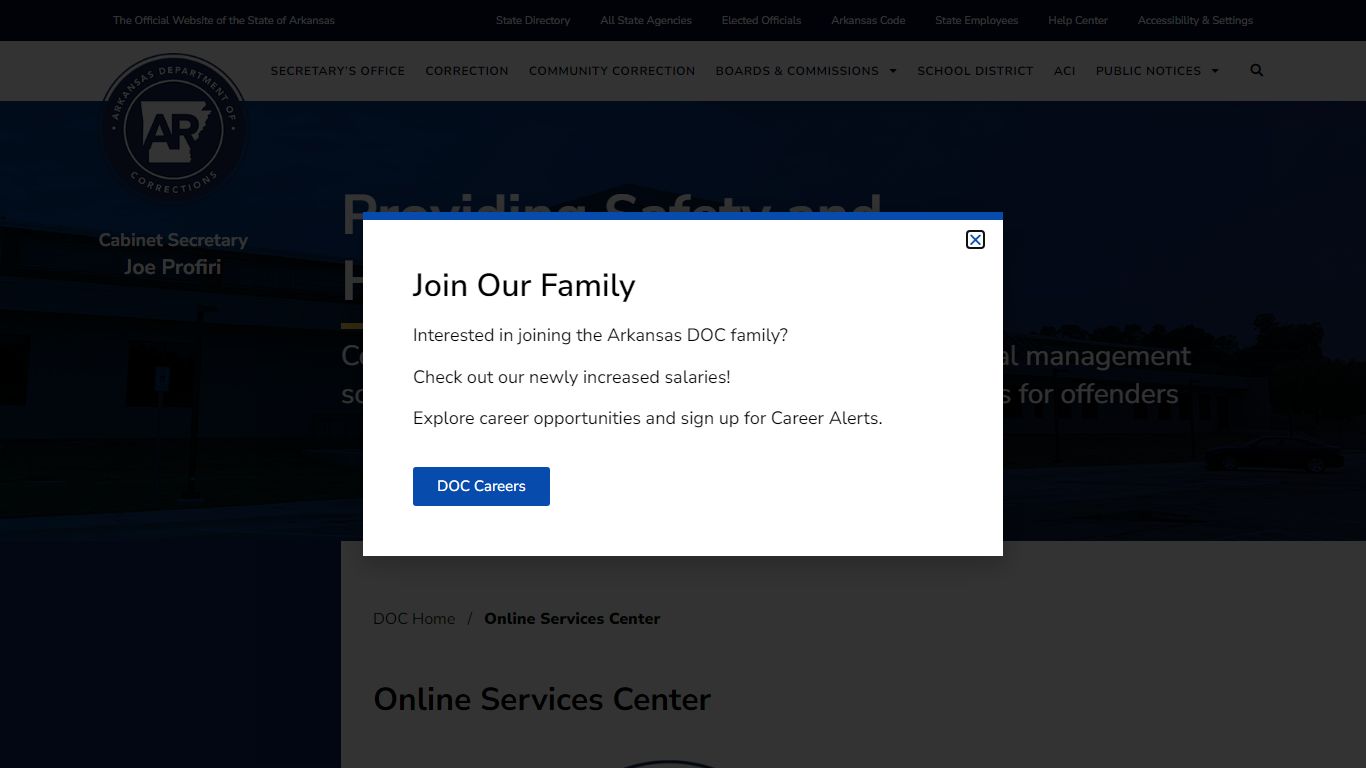The height and width of the screenshot is (768, 1366).
Task: Open Accessibility & Settings
Action: (1195, 20)
